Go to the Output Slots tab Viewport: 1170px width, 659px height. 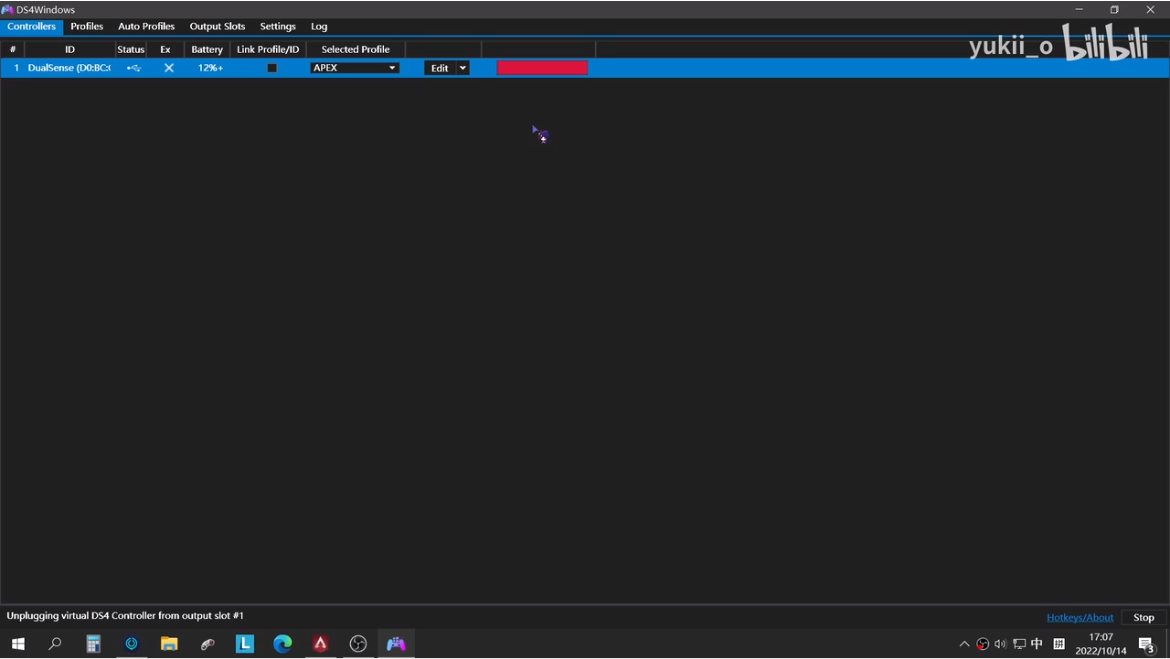pos(217,26)
